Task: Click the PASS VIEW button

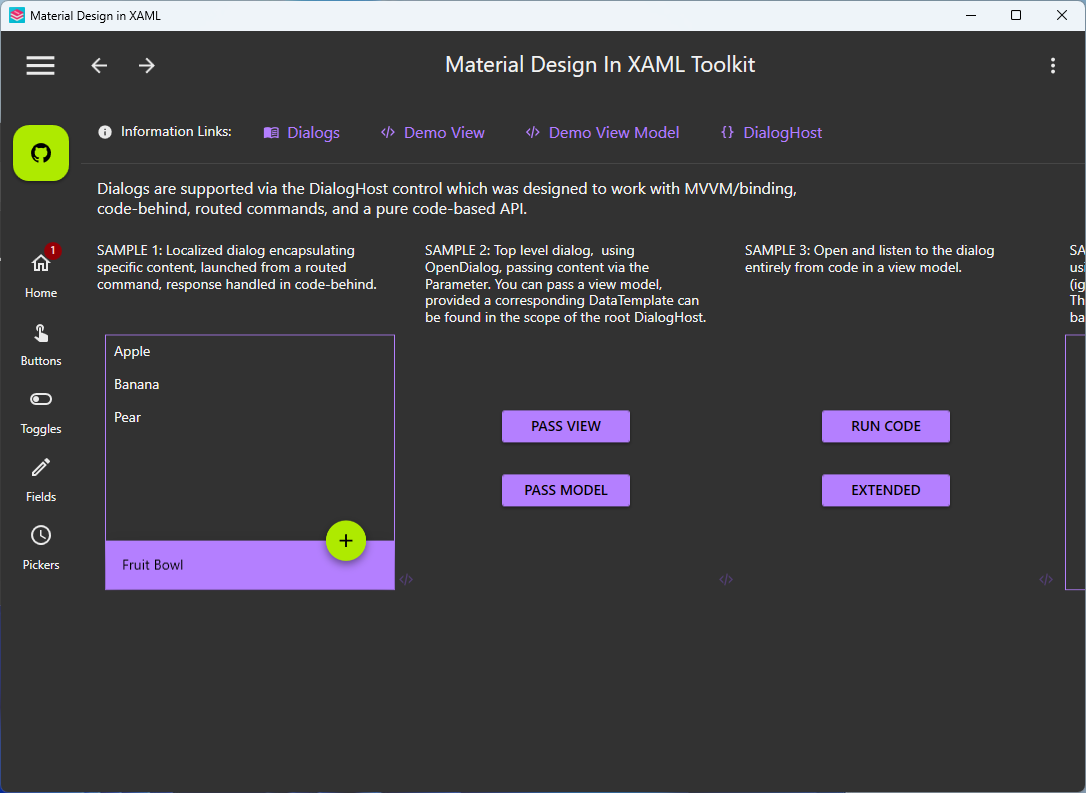Action: [566, 426]
